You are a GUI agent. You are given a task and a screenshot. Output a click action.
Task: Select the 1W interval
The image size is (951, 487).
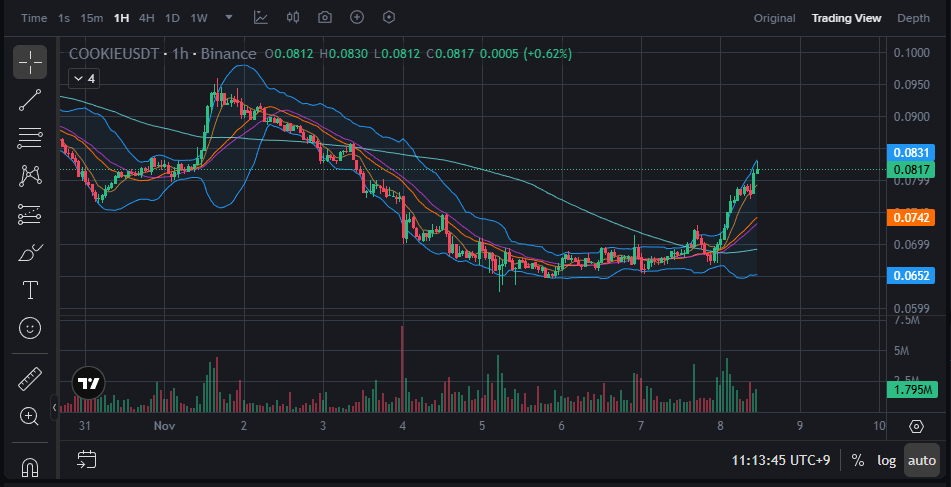pyautogui.click(x=199, y=18)
